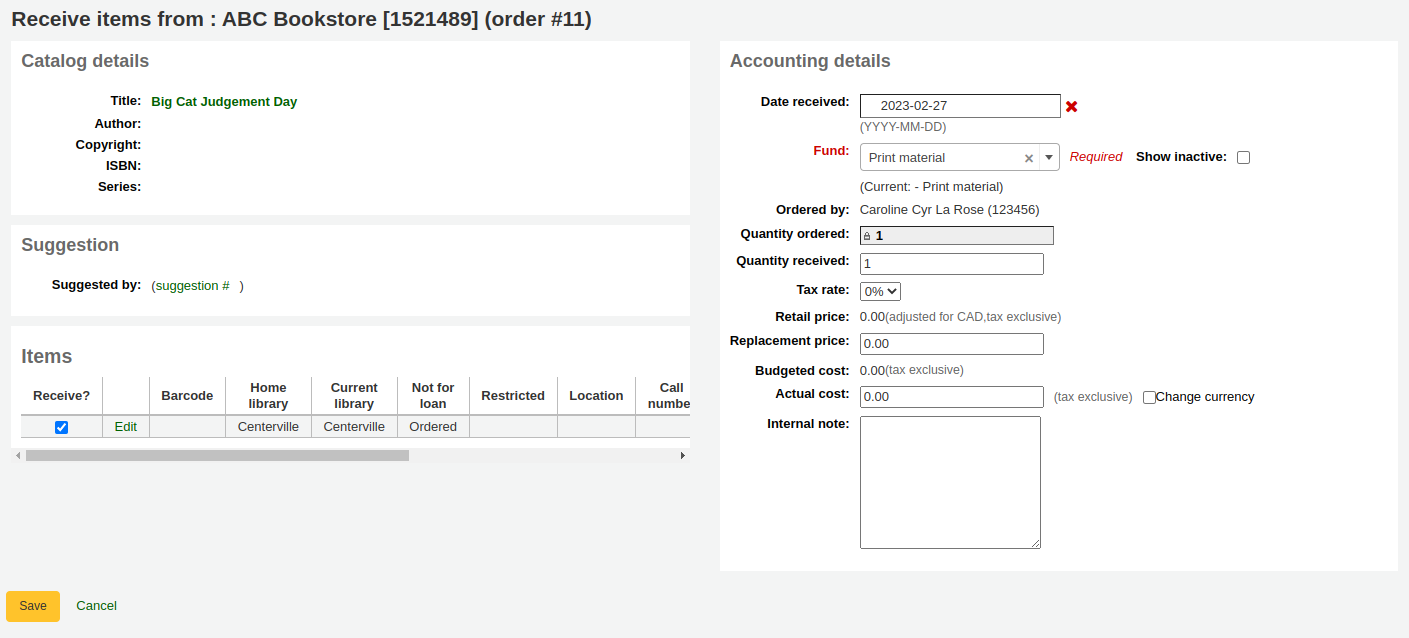
Task: Click the padlock icon in Quantity ordered field
Action: point(867,234)
